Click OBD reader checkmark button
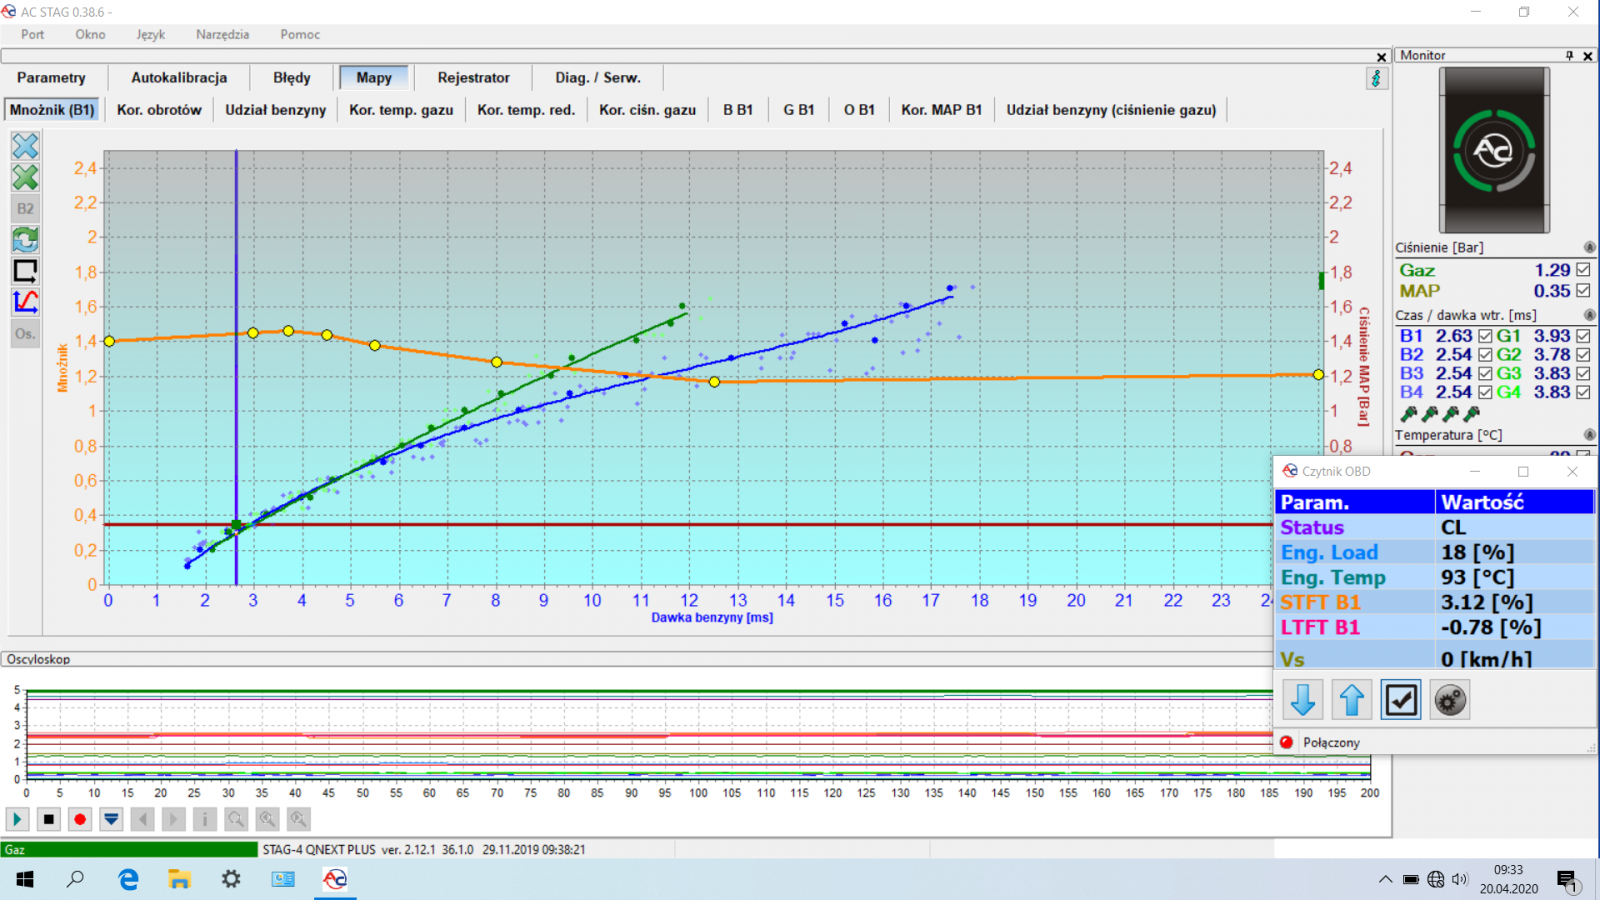1600x900 pixels. click(1401, 700)
